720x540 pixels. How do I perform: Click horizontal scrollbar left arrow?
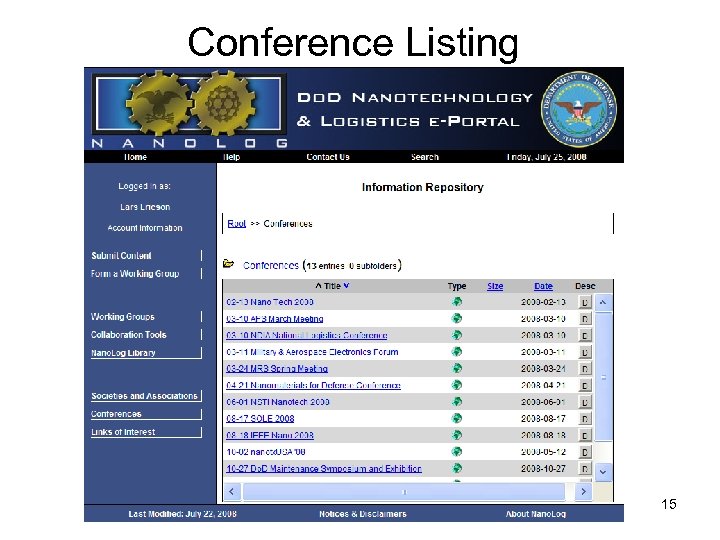[x=232, y=491]
